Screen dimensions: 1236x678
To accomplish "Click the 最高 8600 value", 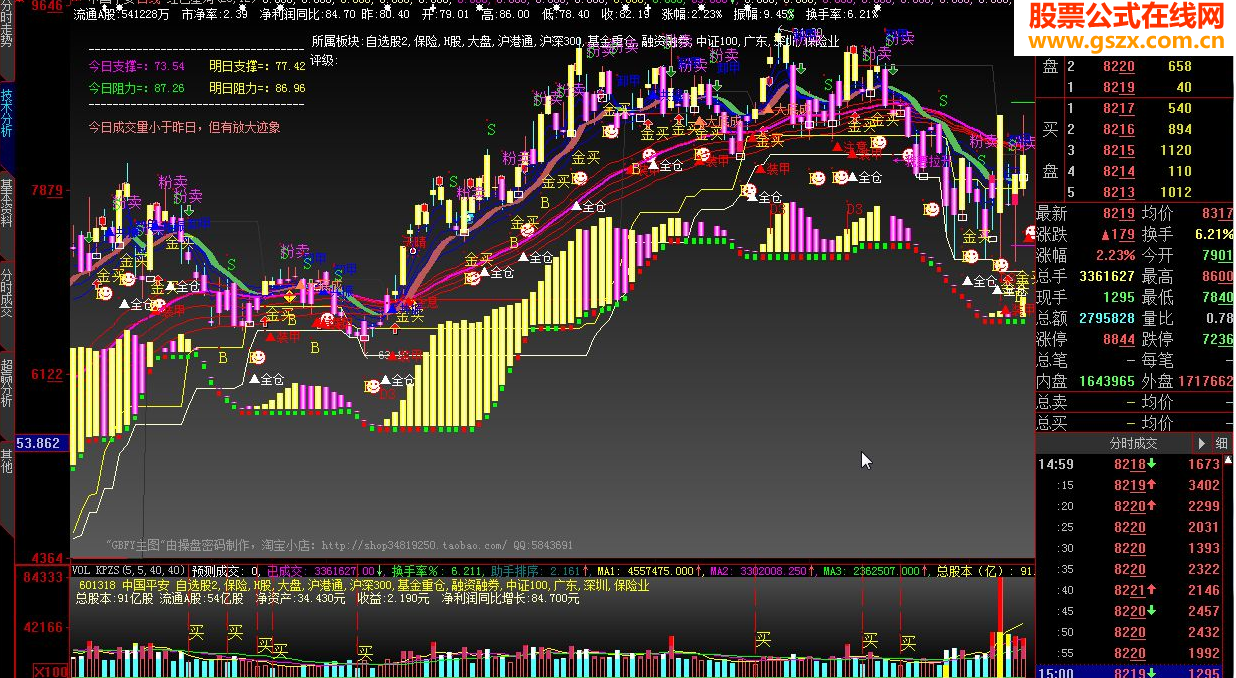I will [x=1216, y=276].
